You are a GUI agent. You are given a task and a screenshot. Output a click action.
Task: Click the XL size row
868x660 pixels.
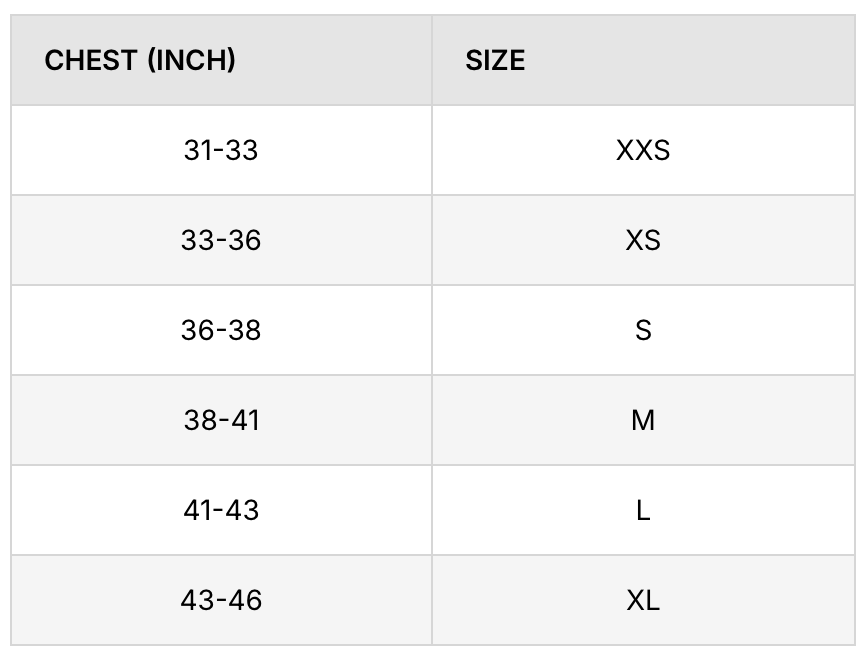click(x=433, y=600)
